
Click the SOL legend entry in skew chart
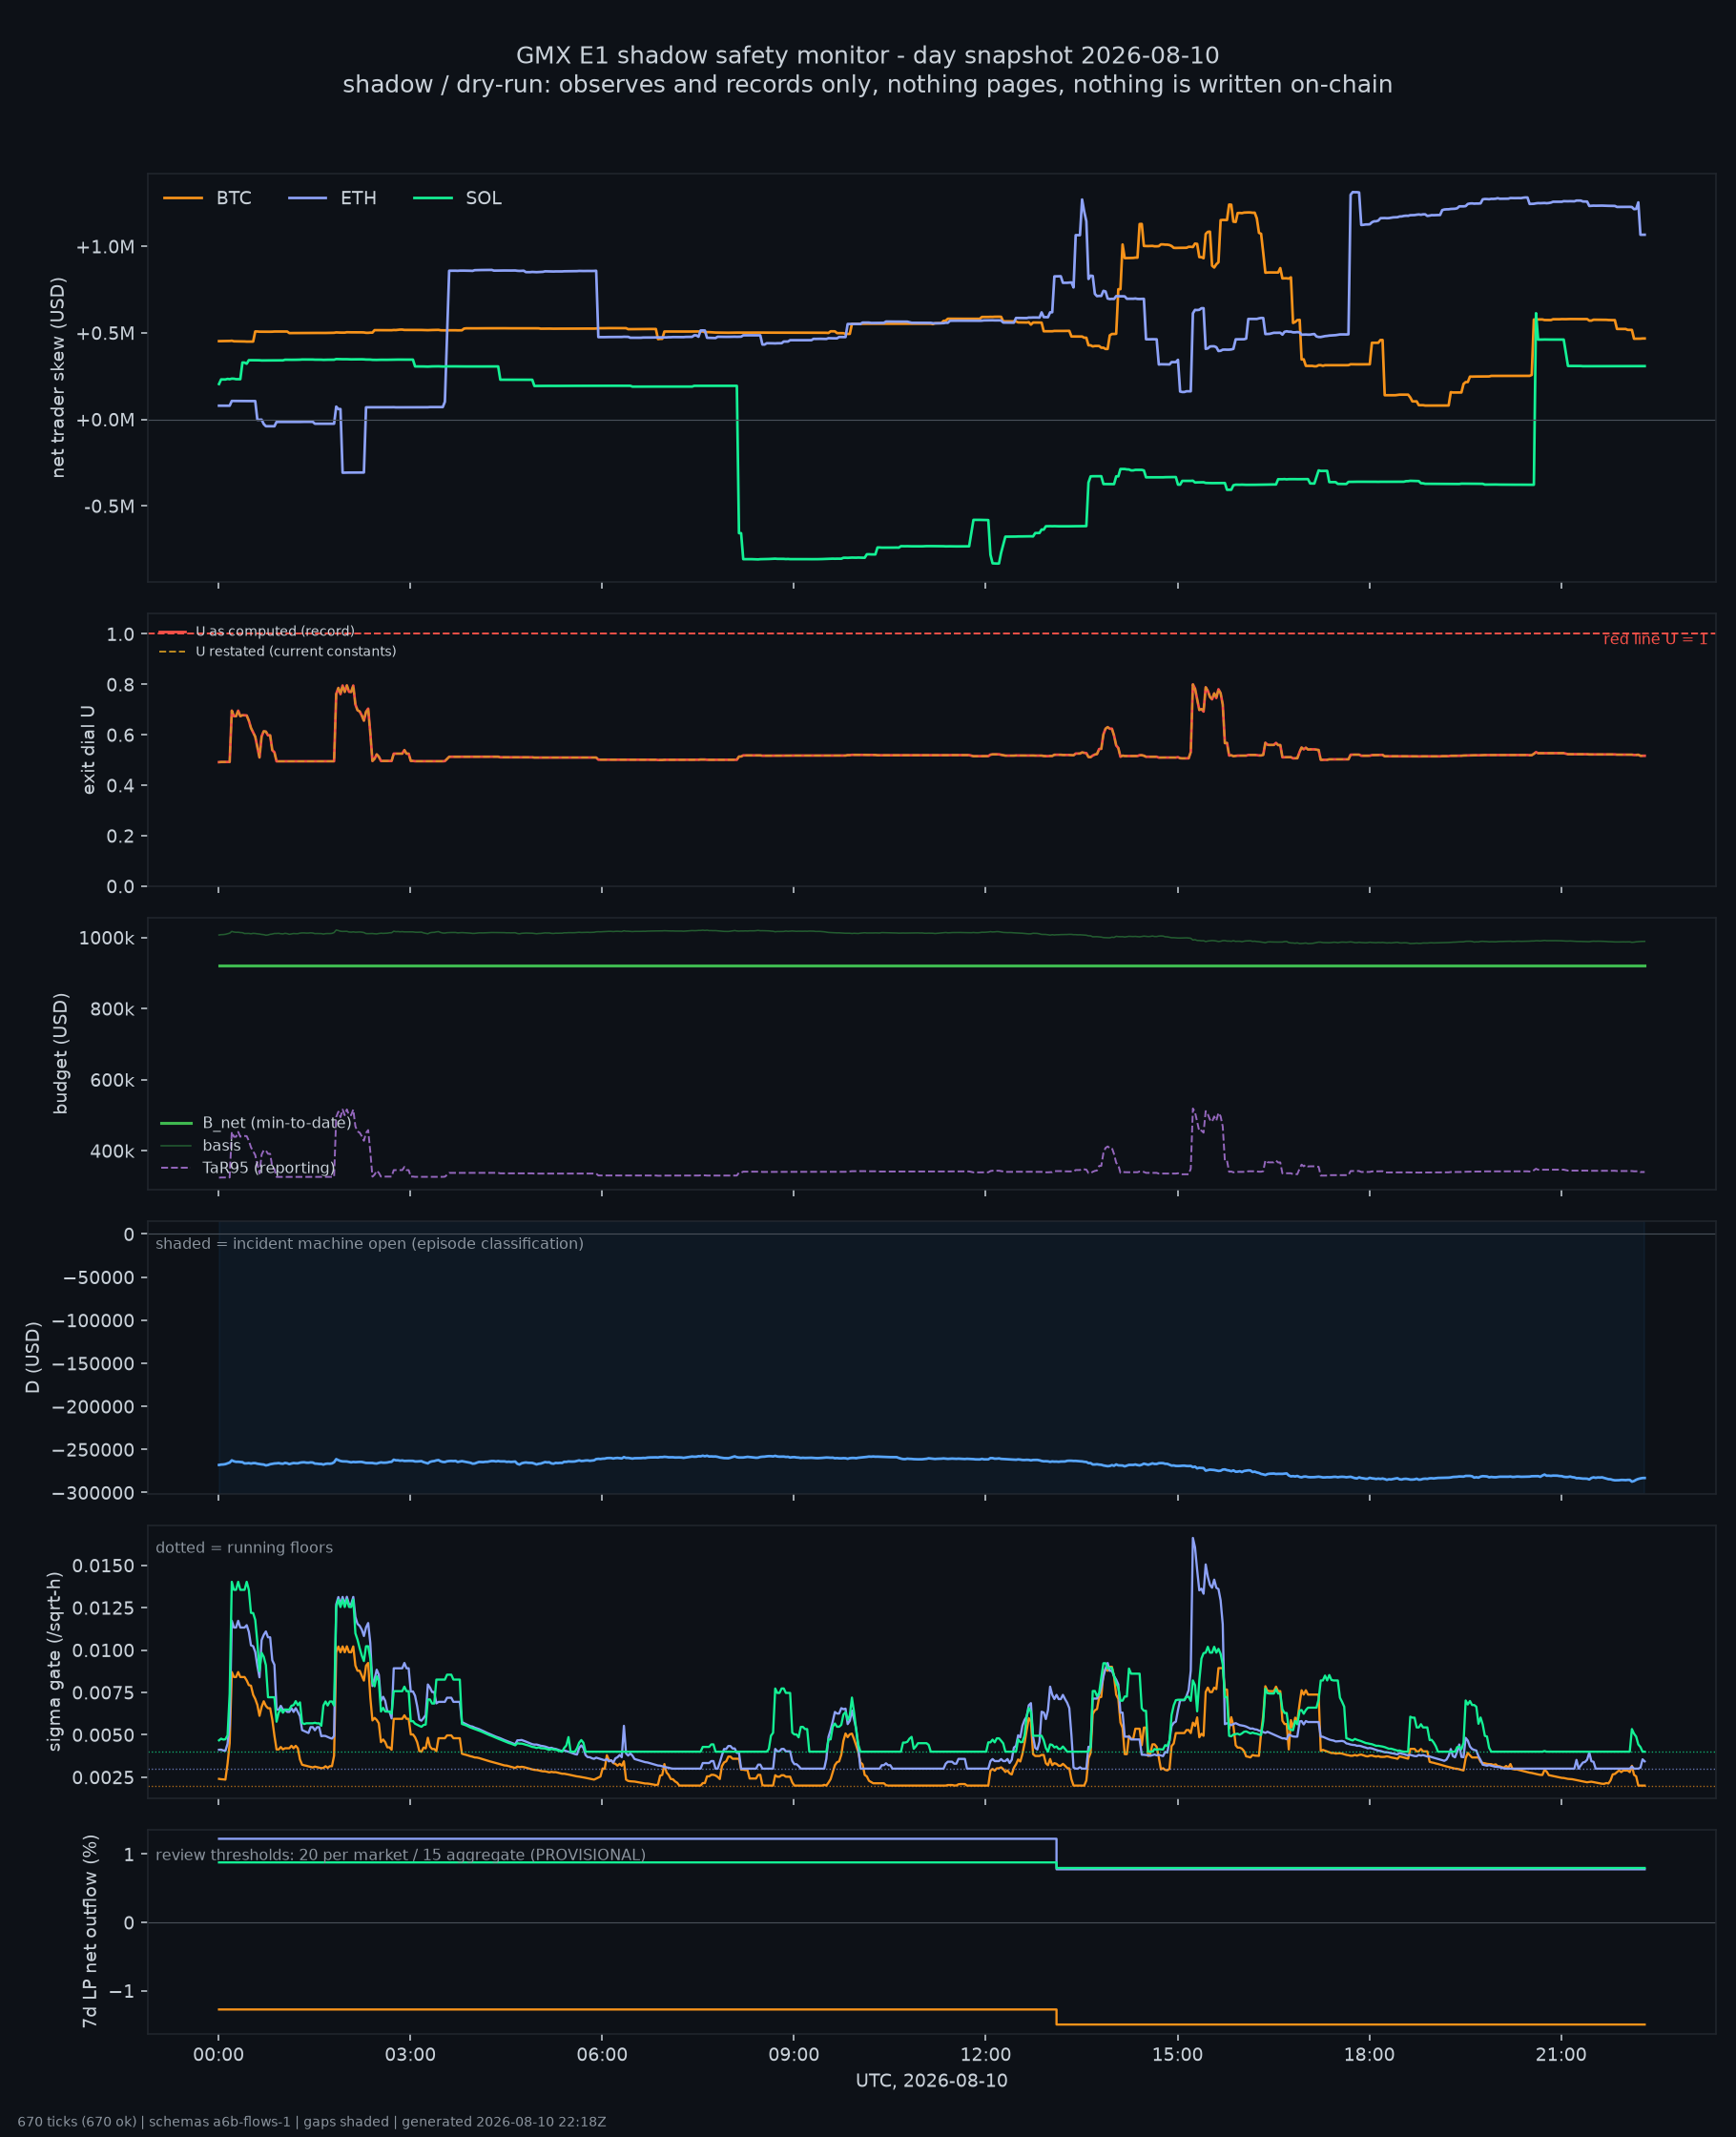click(457, 198)
